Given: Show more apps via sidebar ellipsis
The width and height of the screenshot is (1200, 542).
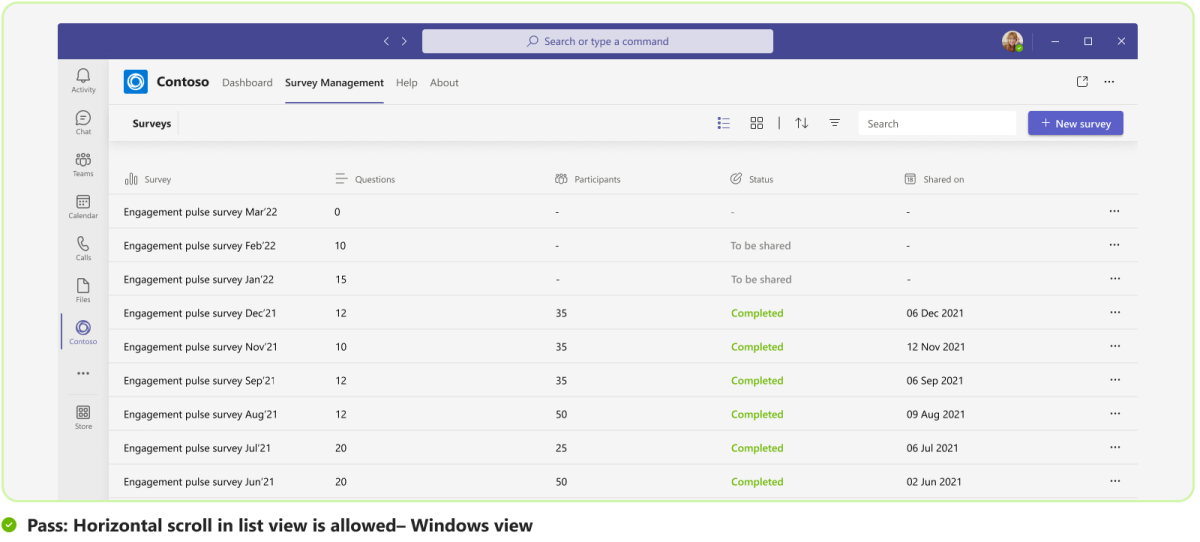Looking at the screenshot, I should 83,373.
